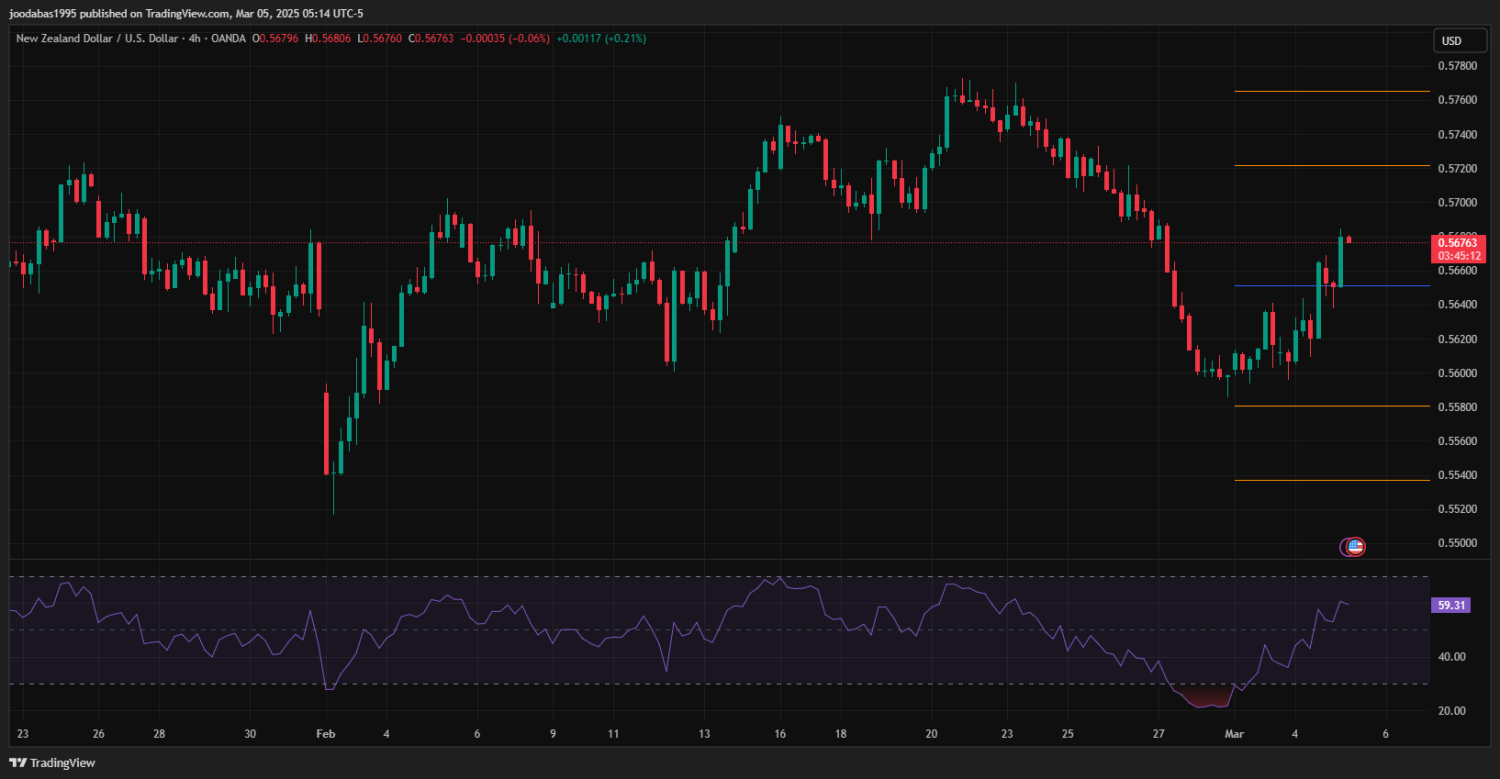Click the 0.55200 price axis label
Image resolution: width=1500 pixels, height=779 pixels.
1457,508
